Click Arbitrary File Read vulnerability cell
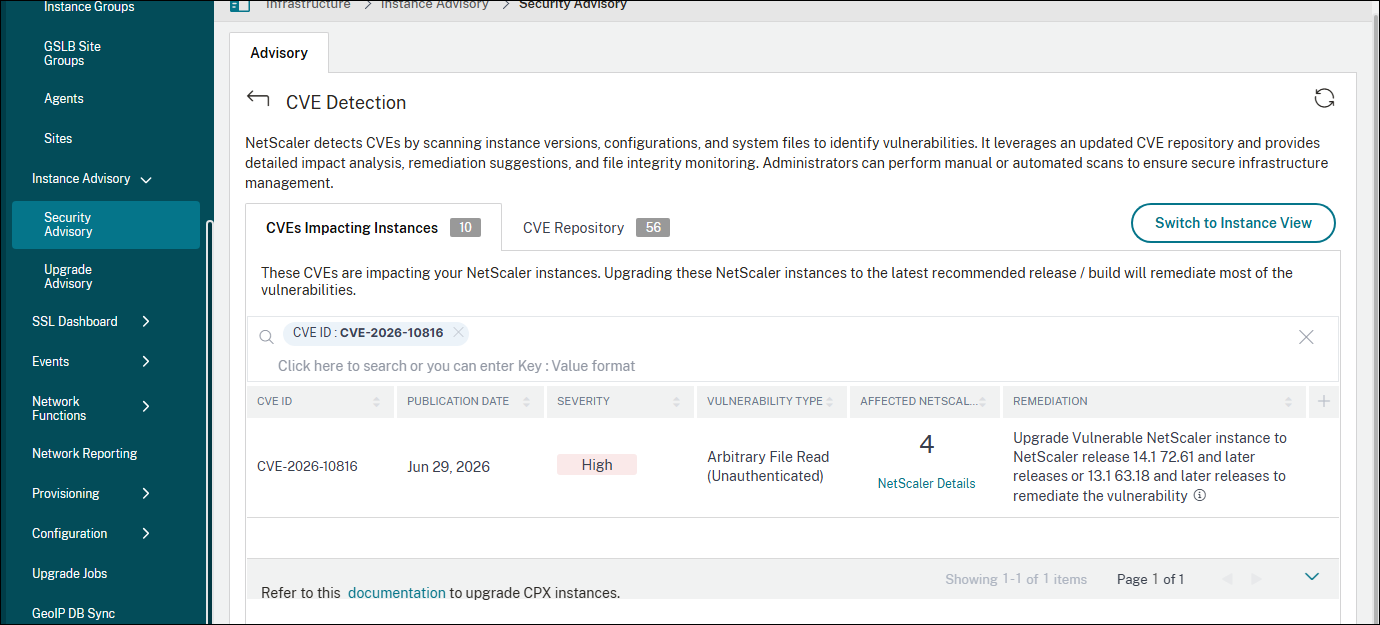1380x625 pixels. (768, 466)
